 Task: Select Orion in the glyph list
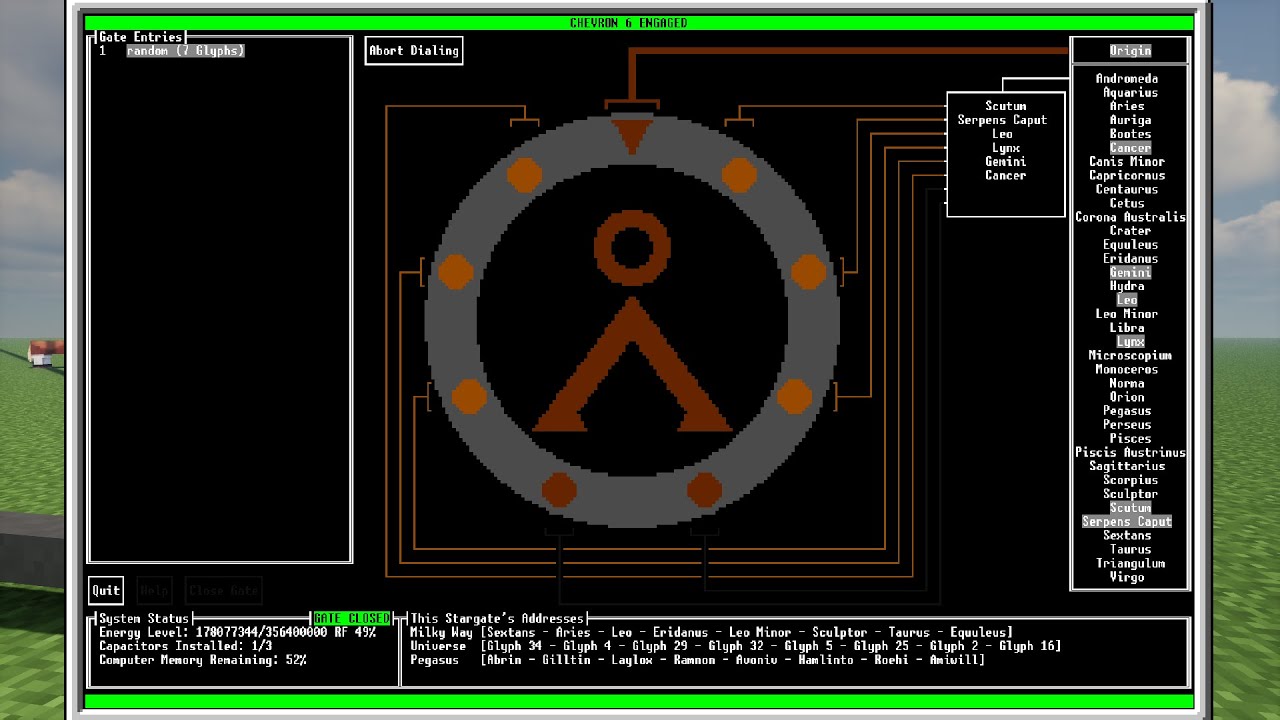click(x=1127, y=397)
